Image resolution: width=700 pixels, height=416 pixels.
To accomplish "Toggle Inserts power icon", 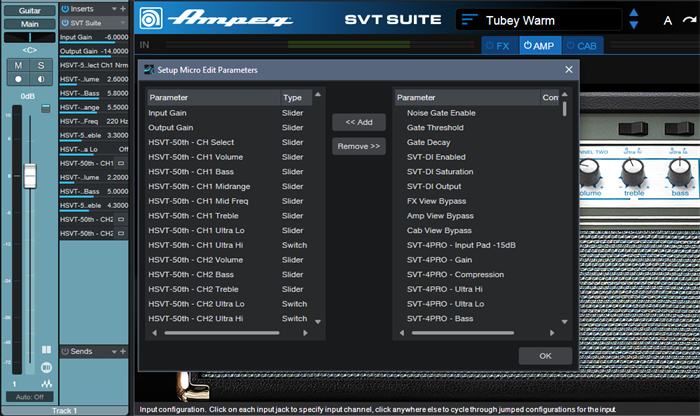I will (x=65, y=8).
